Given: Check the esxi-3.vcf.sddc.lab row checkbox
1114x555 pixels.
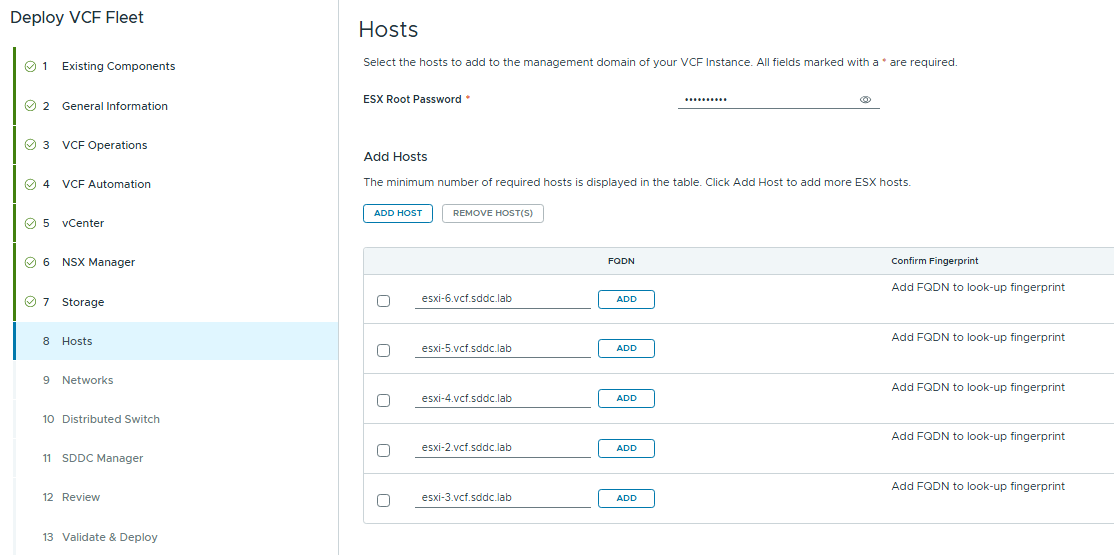Looking at the screenshot, I should point(383,500).
